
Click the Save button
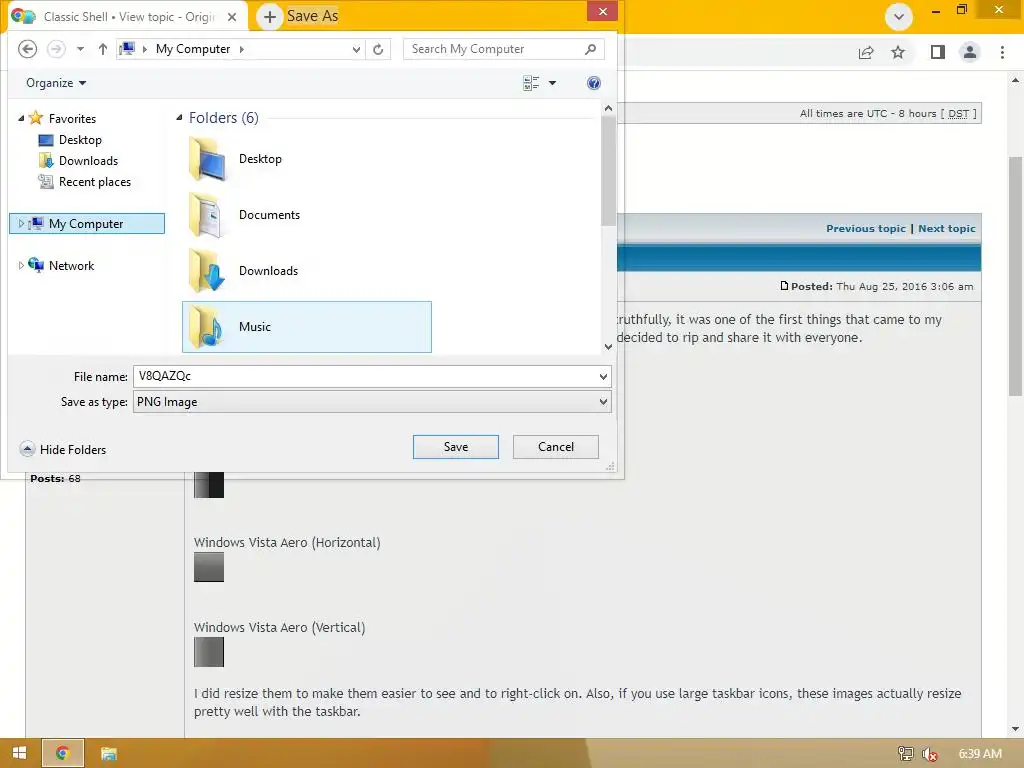tap(456, 447)
